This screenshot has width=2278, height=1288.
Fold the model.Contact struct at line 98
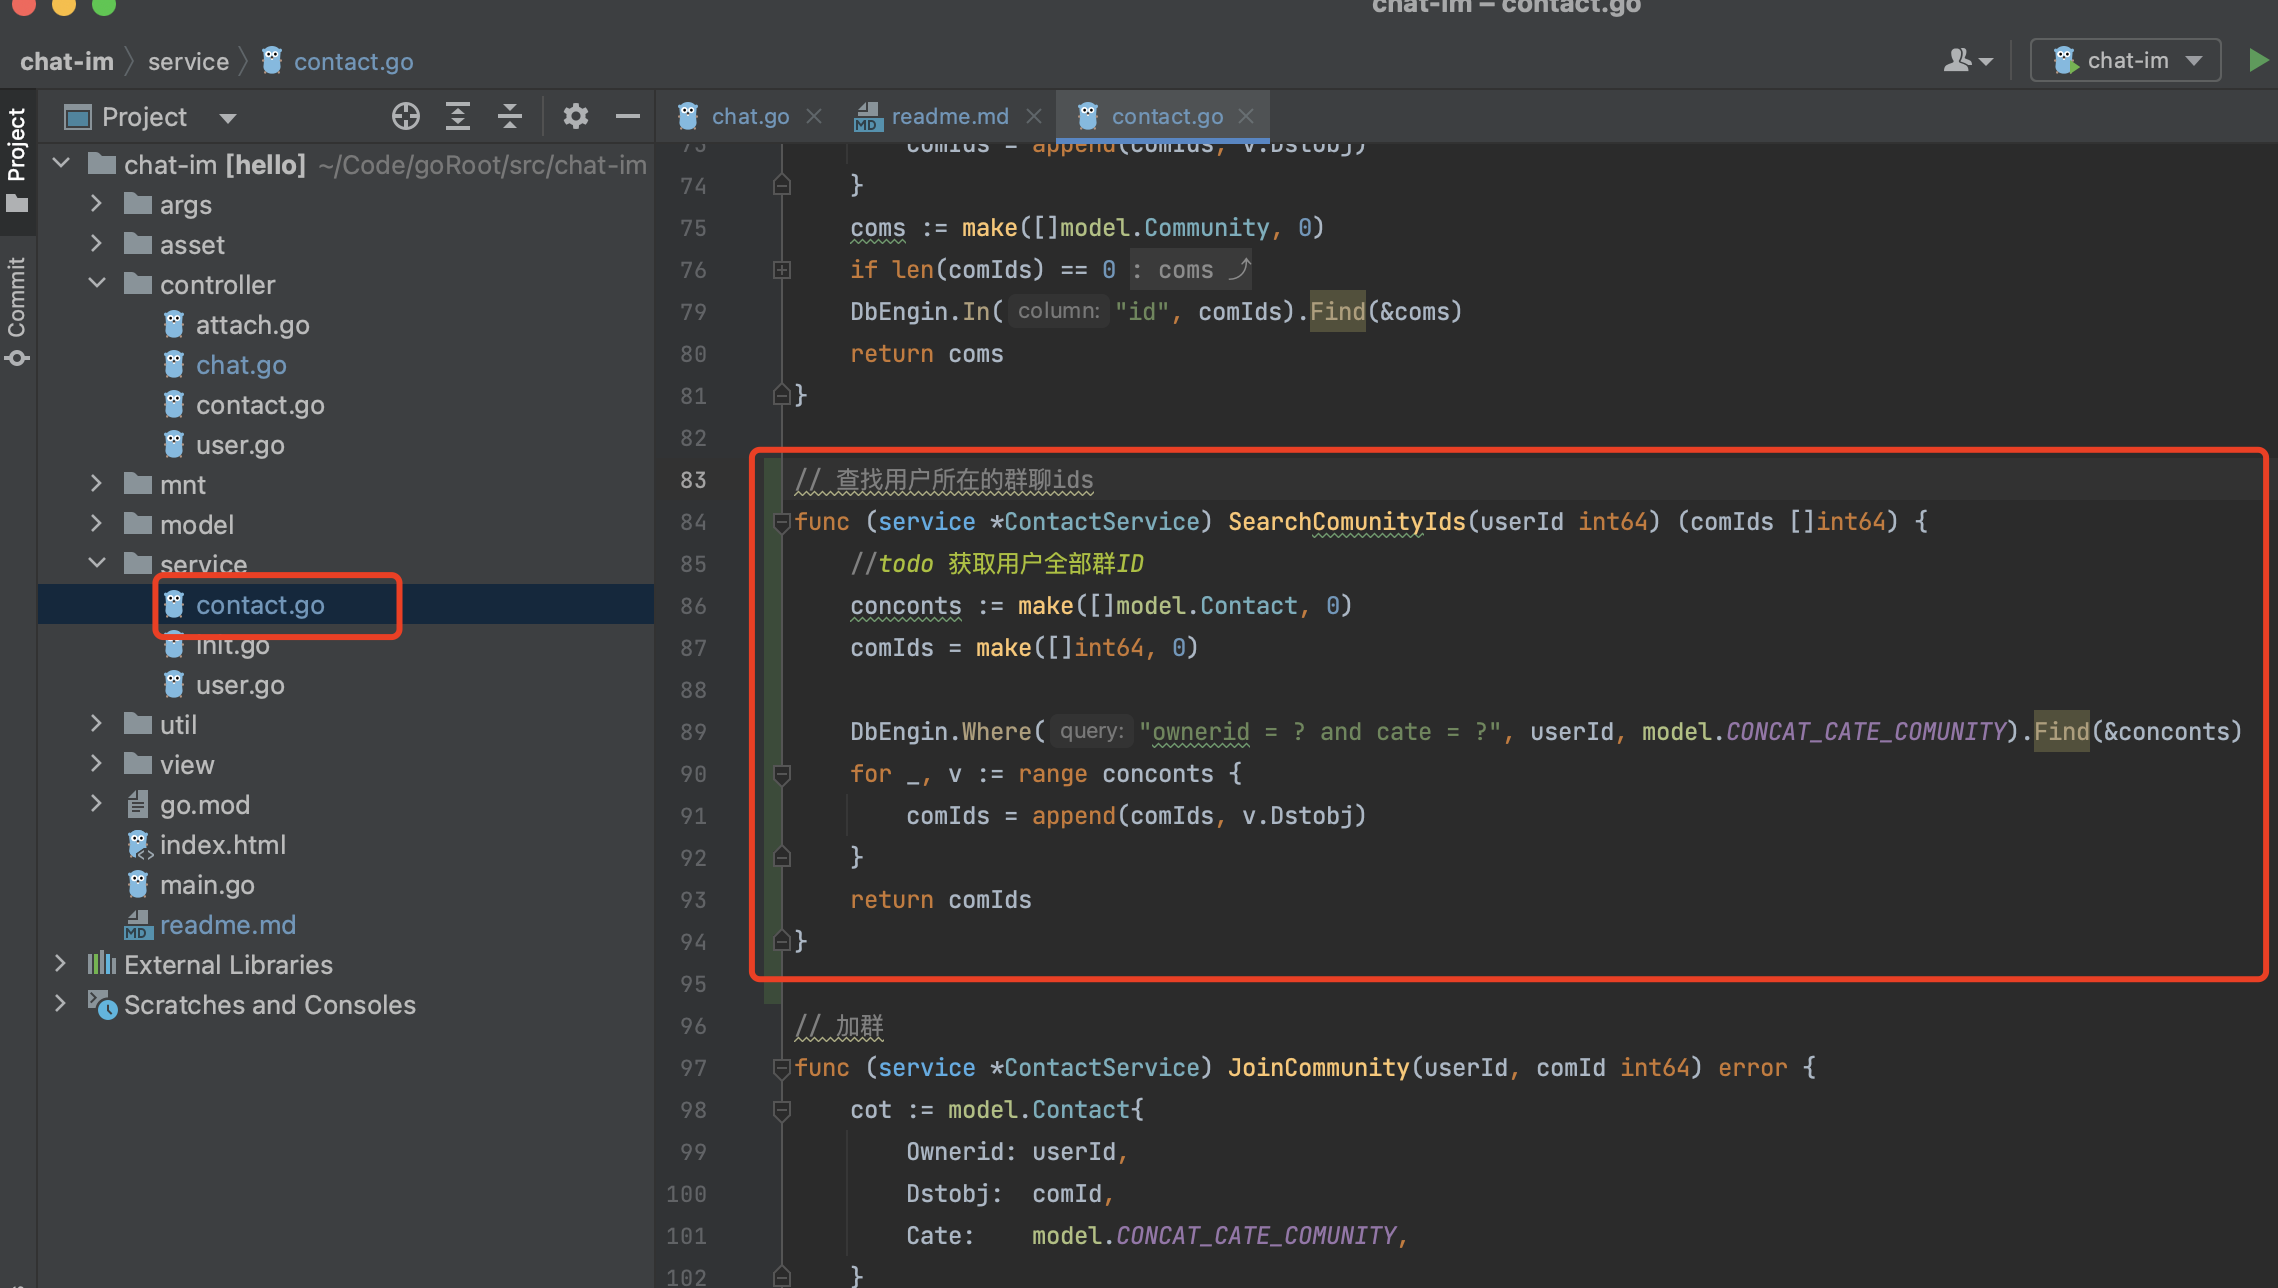[782, 1110]
